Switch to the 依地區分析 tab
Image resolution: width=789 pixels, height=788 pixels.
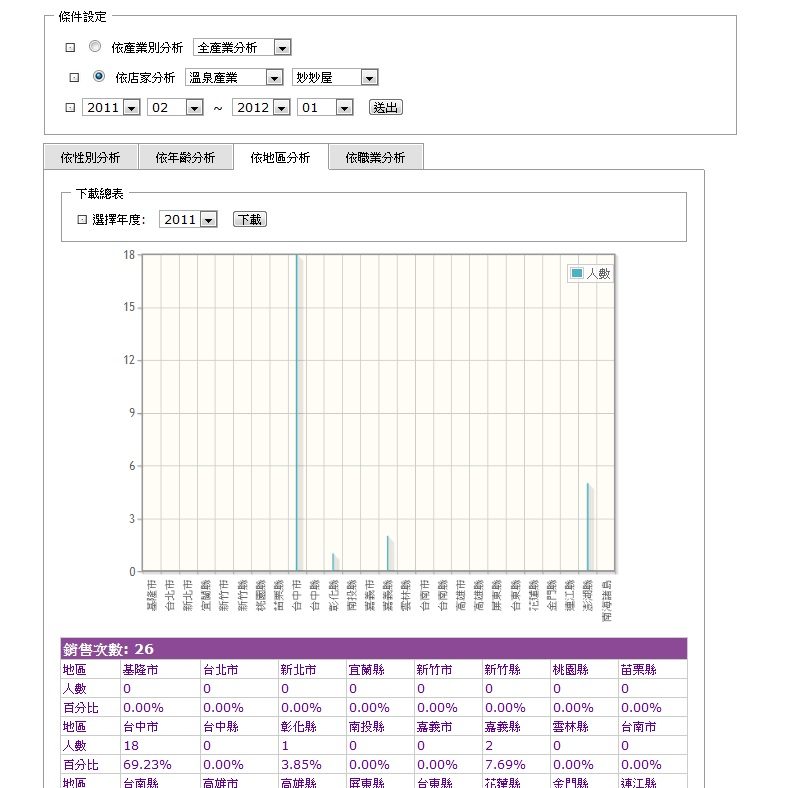click(280, 157)
